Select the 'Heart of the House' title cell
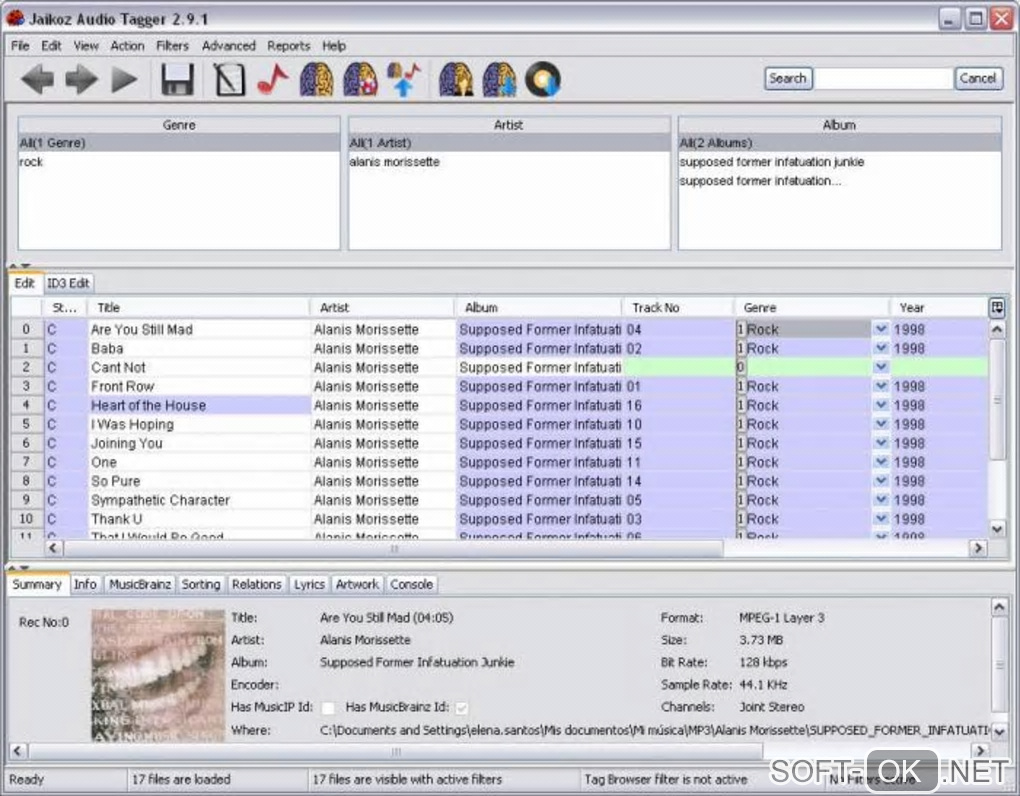This screenshot has width=1020, height=796. point(198,405)
